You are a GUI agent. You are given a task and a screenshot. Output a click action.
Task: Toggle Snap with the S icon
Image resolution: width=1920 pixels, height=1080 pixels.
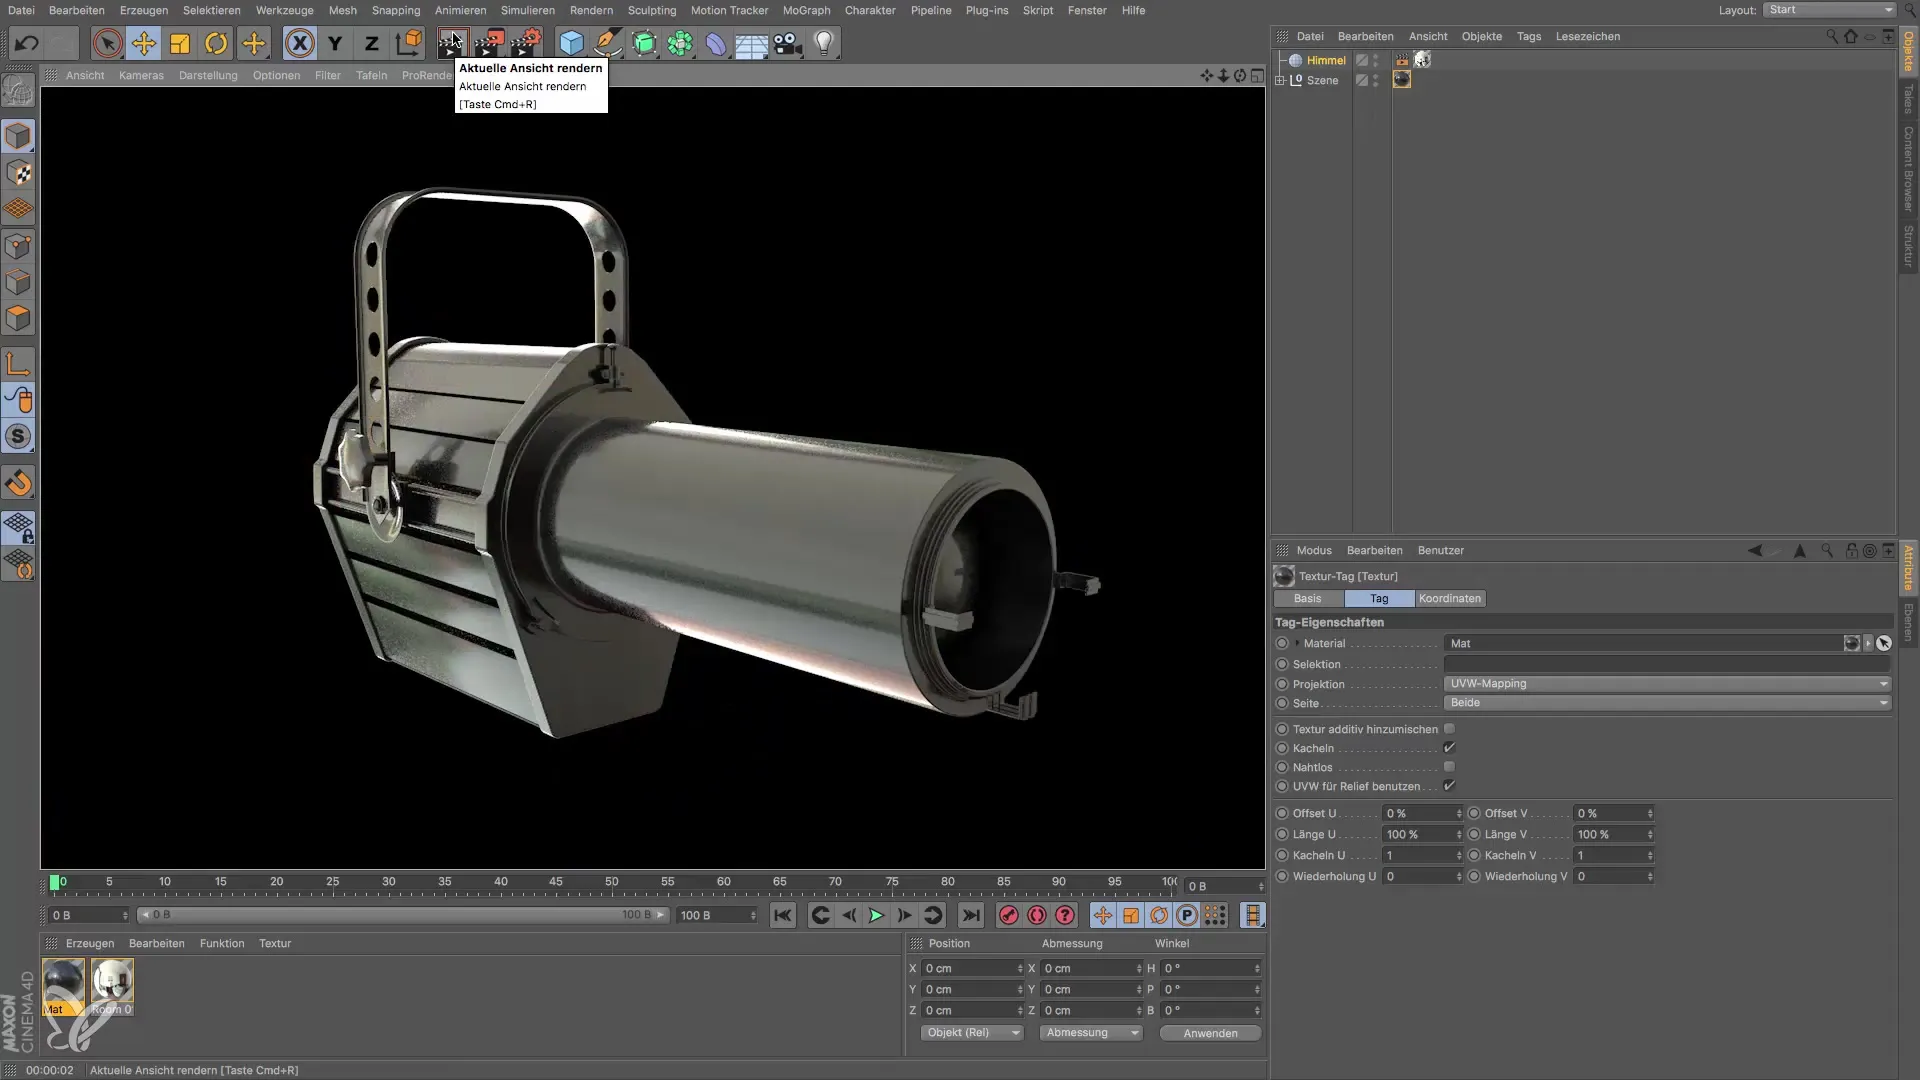(x=18, y=437)
